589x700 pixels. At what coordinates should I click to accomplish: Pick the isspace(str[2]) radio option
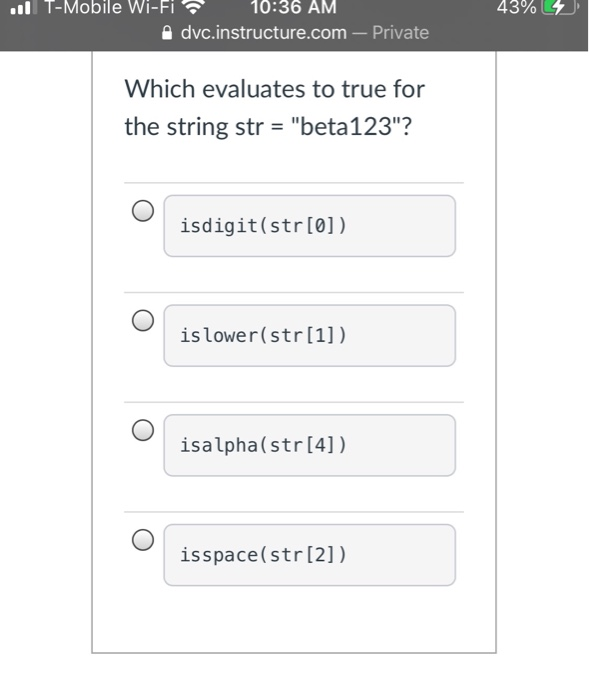coord(143,540)
